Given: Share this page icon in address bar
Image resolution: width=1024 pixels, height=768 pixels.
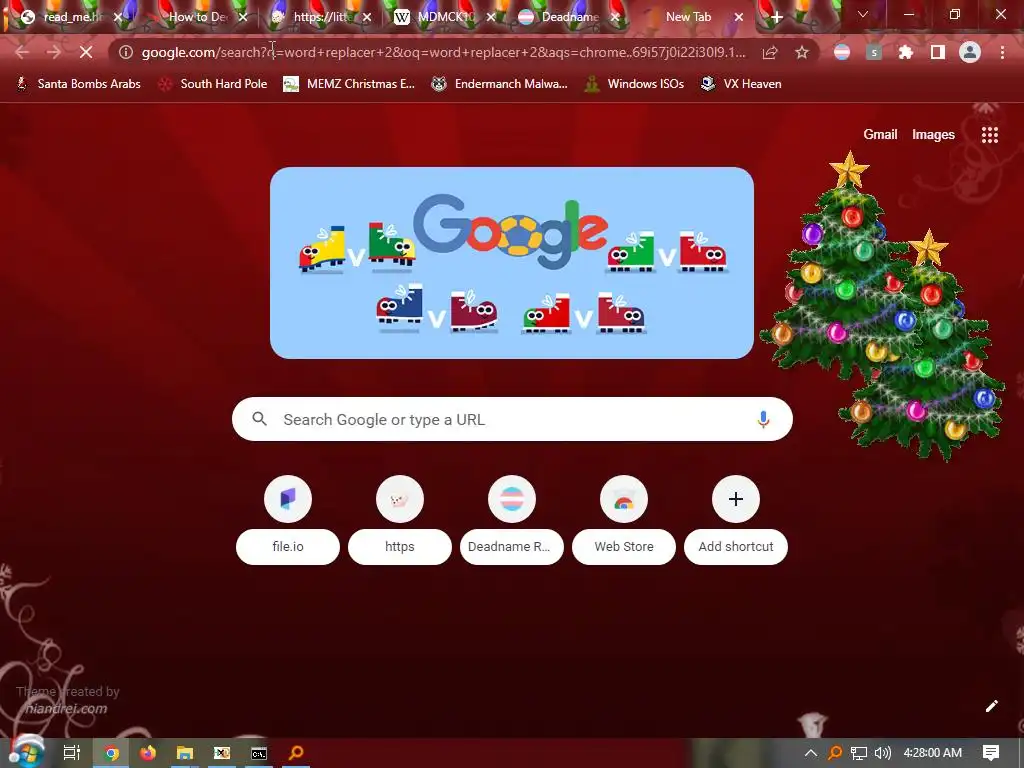Looking at the screenshot, I should click(770, 52).
